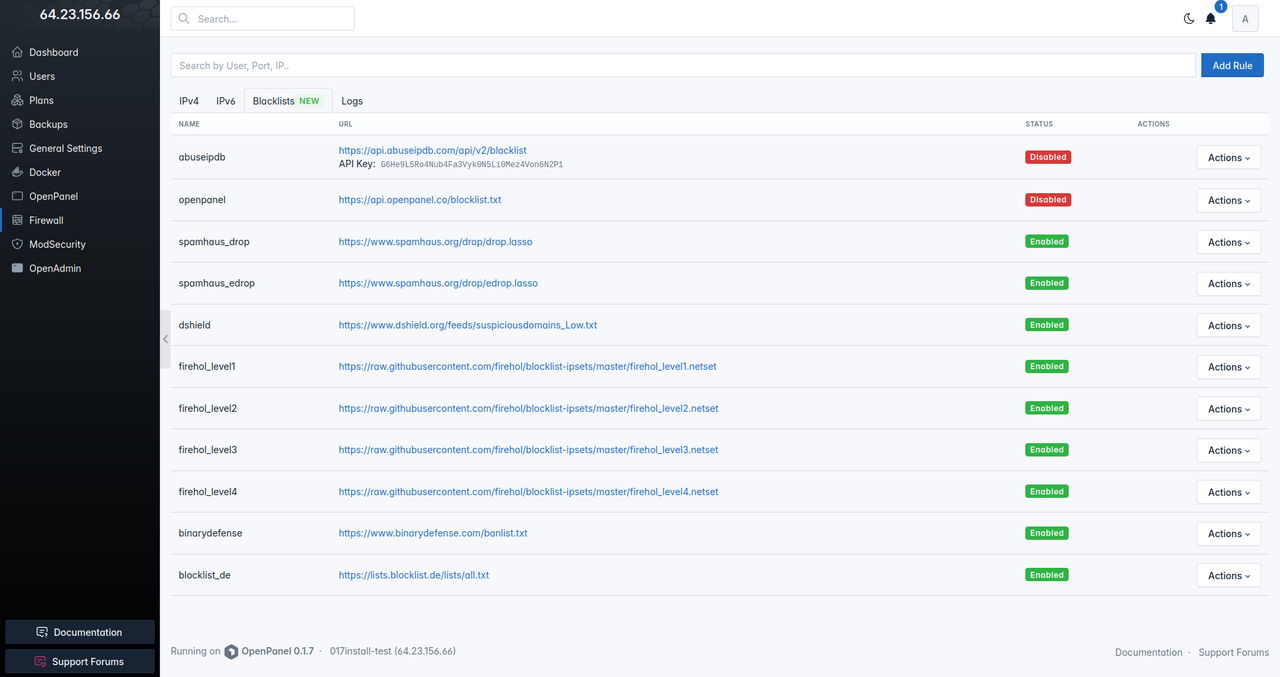1280x677 pixels.
Task: Open OpenPanel section in sidebar
Action: coord(53,196)
